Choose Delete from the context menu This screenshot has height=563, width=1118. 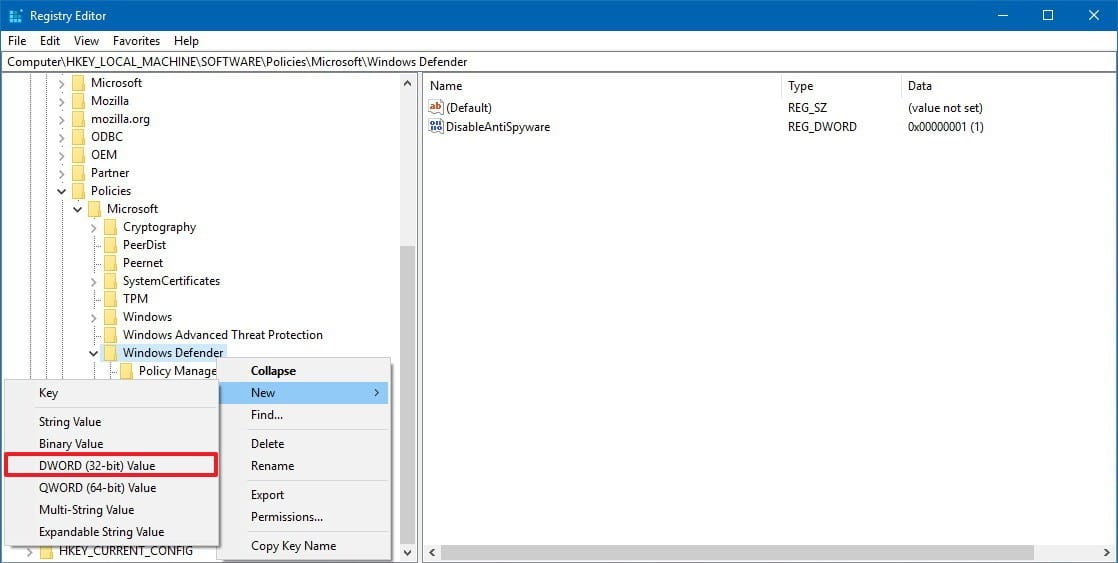[304, 443]
